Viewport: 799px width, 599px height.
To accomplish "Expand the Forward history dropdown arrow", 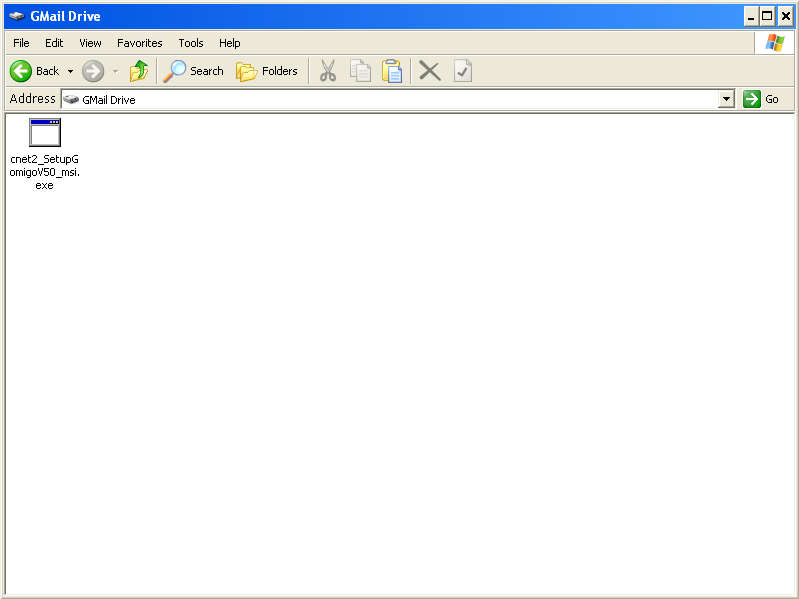I will pos(115,72).
